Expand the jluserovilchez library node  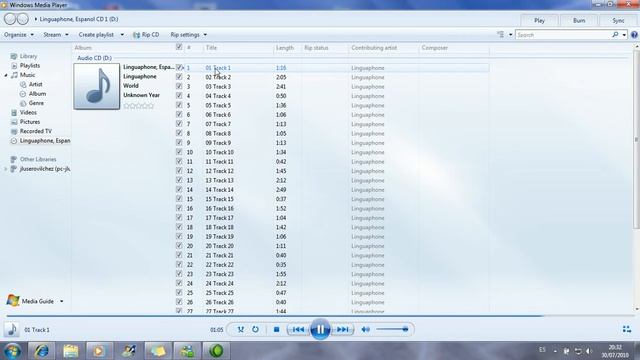pyautogui.click(x=6, y=169)
